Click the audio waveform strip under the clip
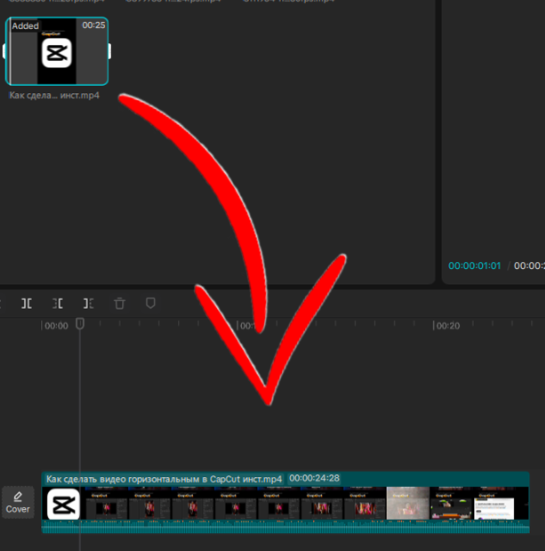 [x=285, y=526]
